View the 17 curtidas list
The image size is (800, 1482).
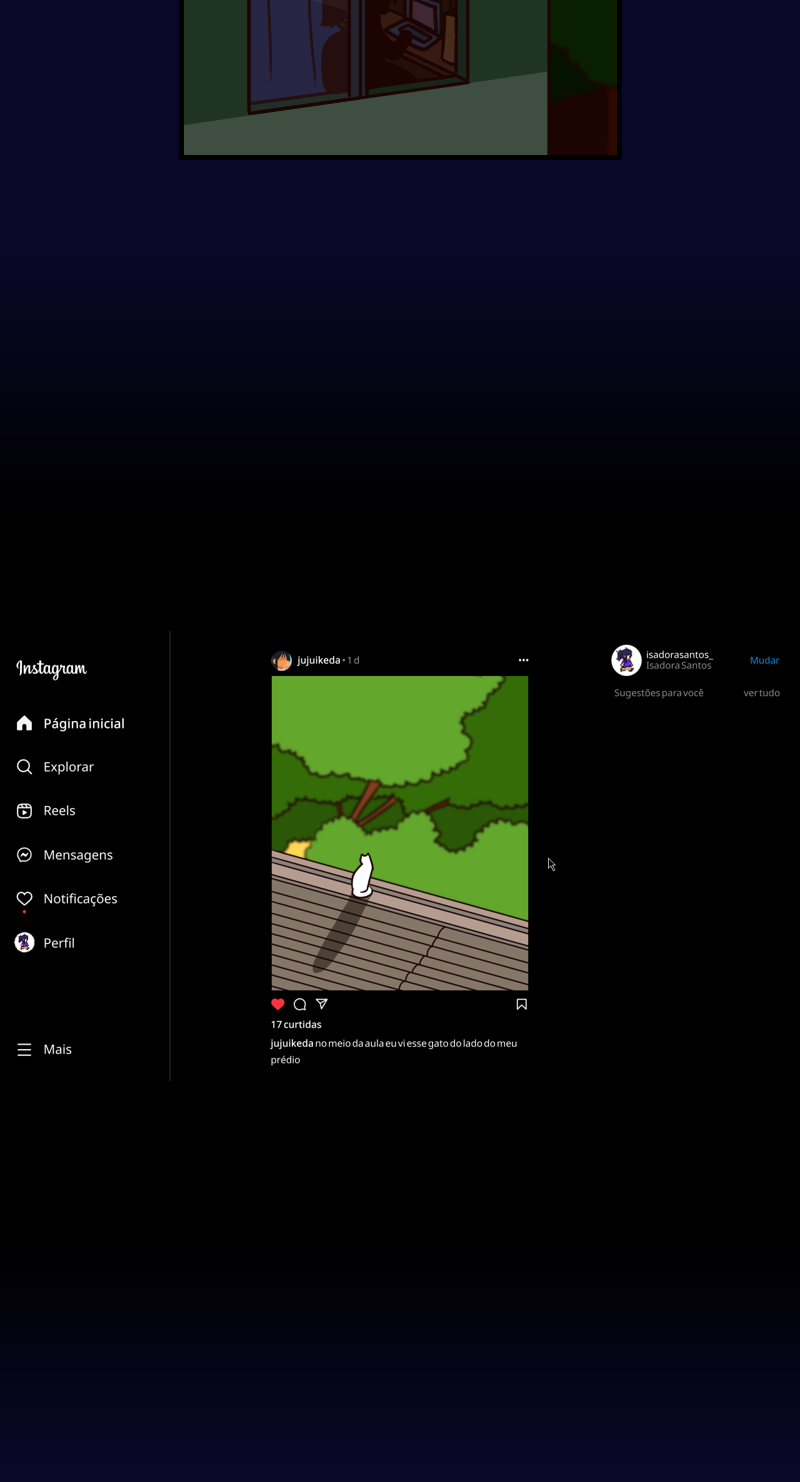coord(296,1024)
